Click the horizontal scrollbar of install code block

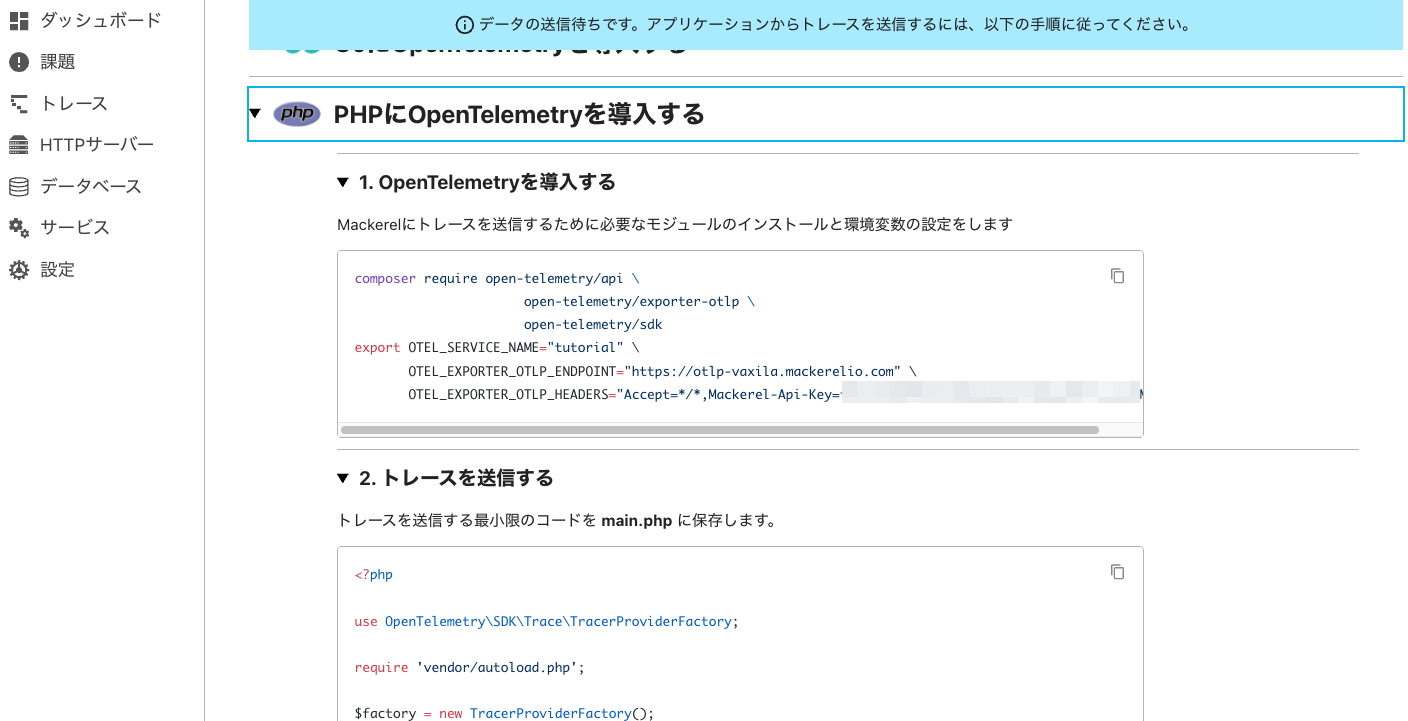720,430
